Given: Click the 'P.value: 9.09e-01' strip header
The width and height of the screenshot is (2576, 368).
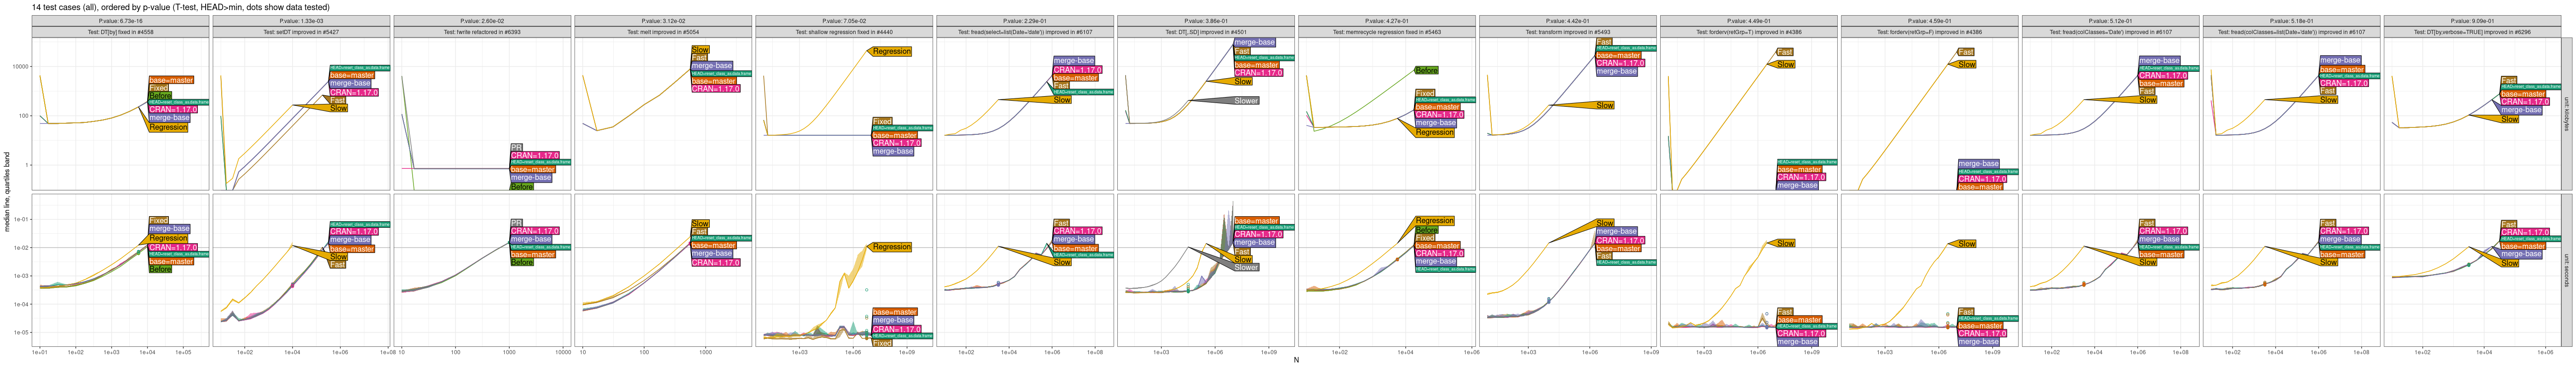Looking at the screenshot, I should click(x=2472, y=21).
